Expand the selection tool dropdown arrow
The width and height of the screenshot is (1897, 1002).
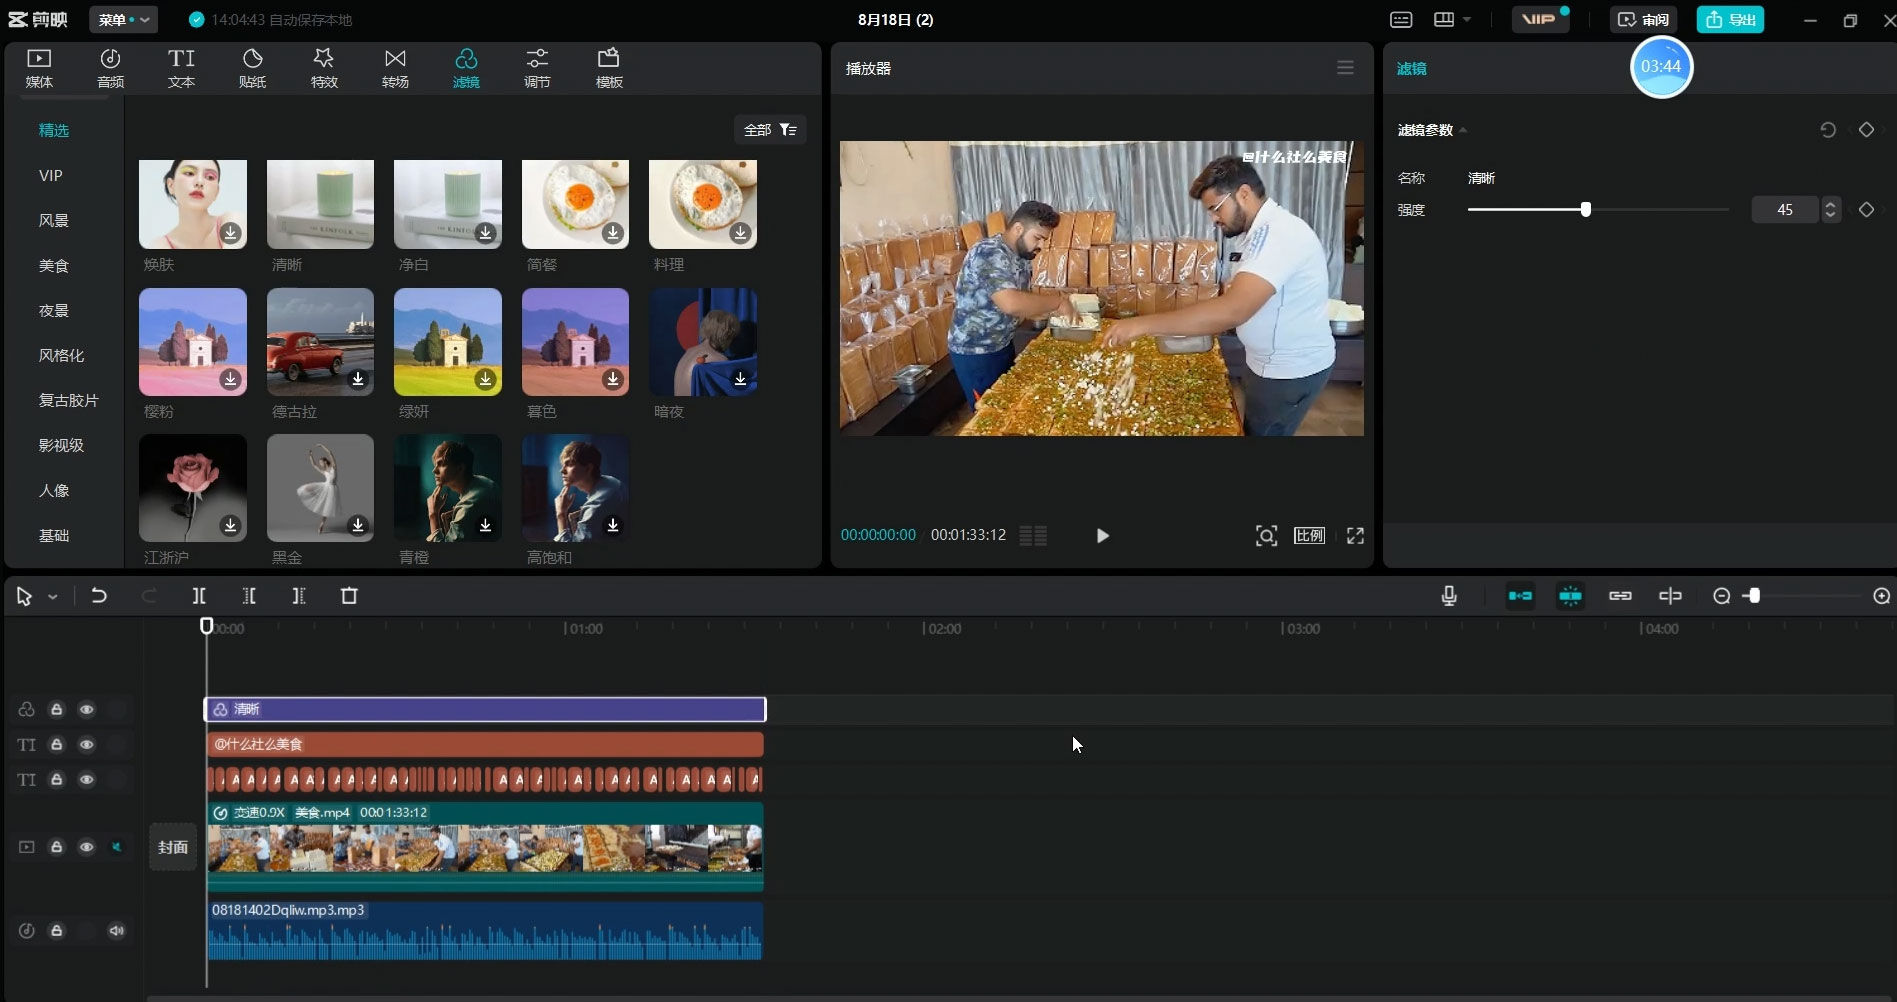point(53,597)
